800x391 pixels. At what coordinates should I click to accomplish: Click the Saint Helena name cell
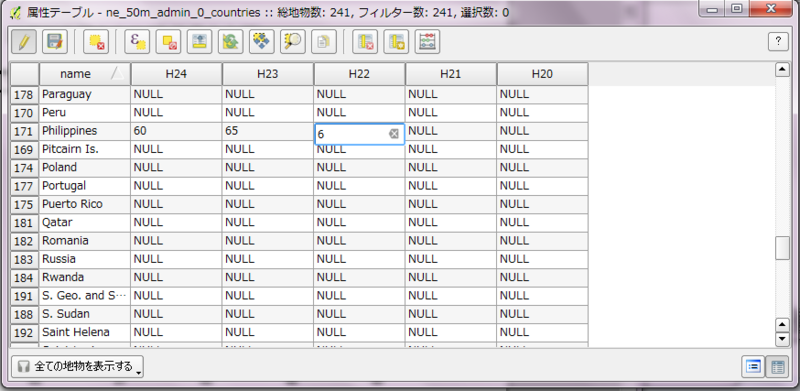point(85,333)
